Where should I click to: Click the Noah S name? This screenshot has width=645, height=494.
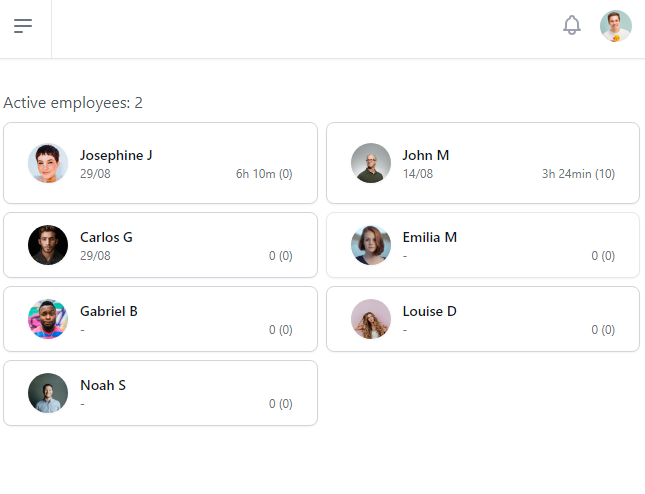click(103, 385)
